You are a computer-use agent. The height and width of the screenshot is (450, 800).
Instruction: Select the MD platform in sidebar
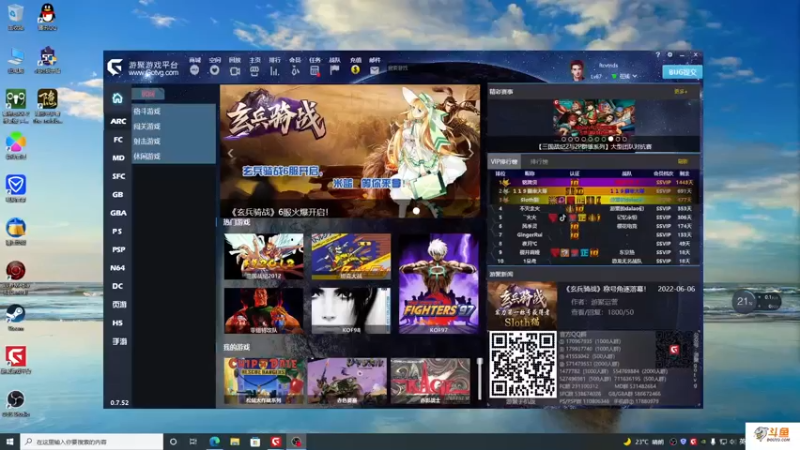(118, 158)
